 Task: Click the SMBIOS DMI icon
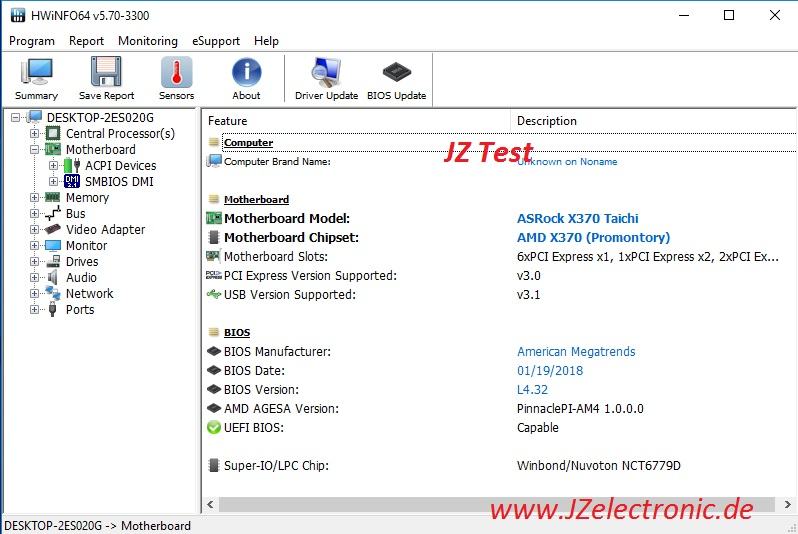click(72, 181)
